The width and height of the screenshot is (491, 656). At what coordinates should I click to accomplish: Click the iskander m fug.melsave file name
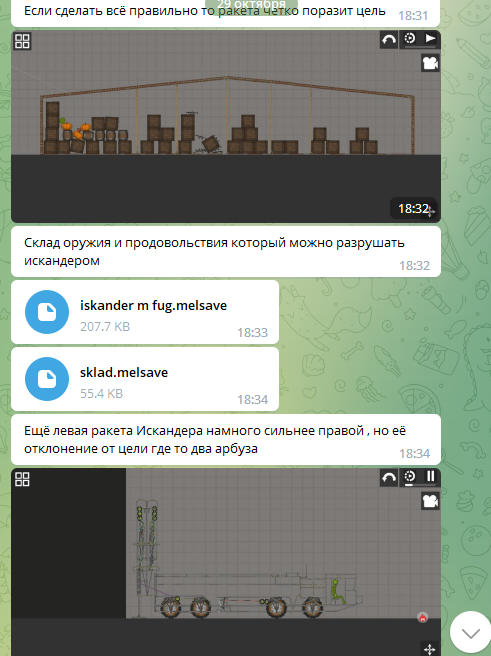153,305
